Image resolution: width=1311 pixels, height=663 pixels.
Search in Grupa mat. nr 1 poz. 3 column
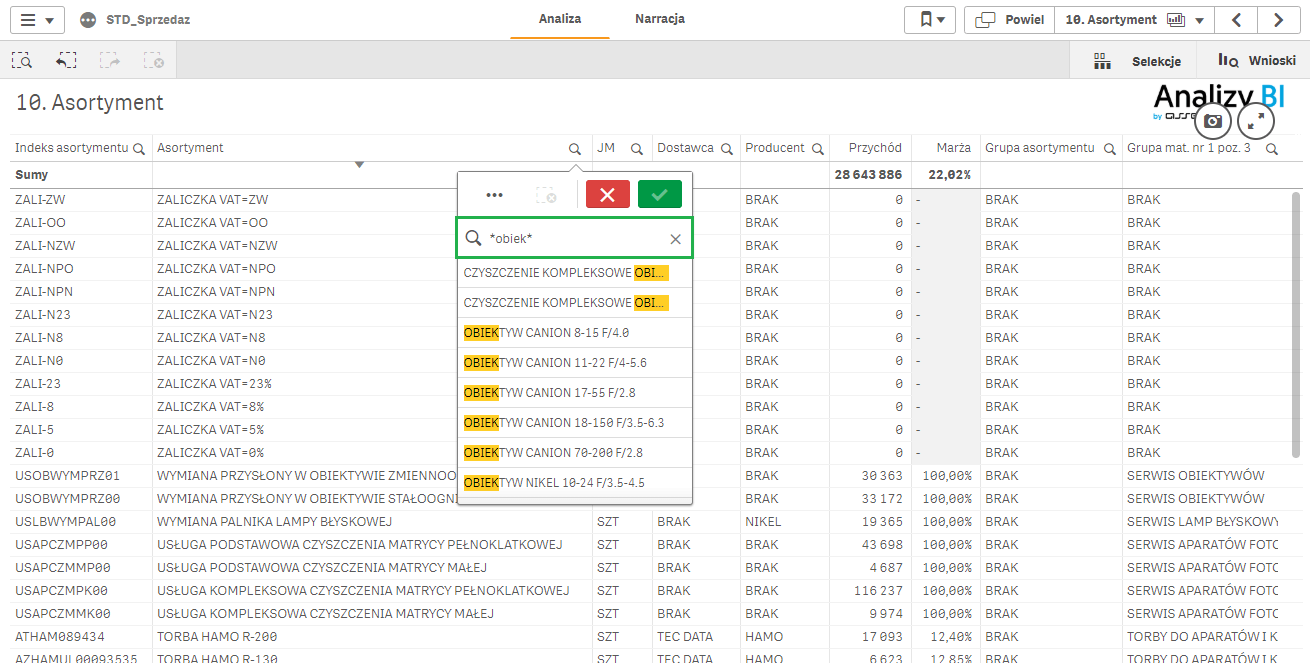[1272, 148]
